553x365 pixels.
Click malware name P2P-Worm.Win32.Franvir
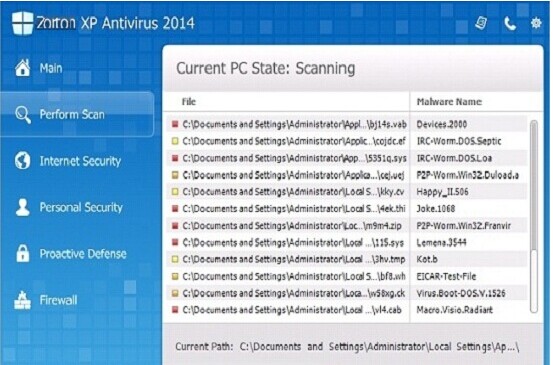(x=463, y=226)
